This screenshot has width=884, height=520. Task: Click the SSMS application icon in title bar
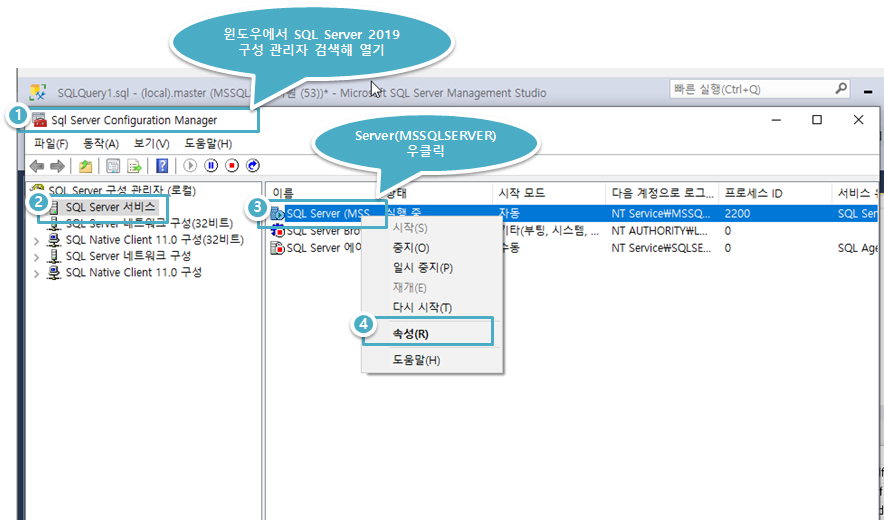[38, 92]
